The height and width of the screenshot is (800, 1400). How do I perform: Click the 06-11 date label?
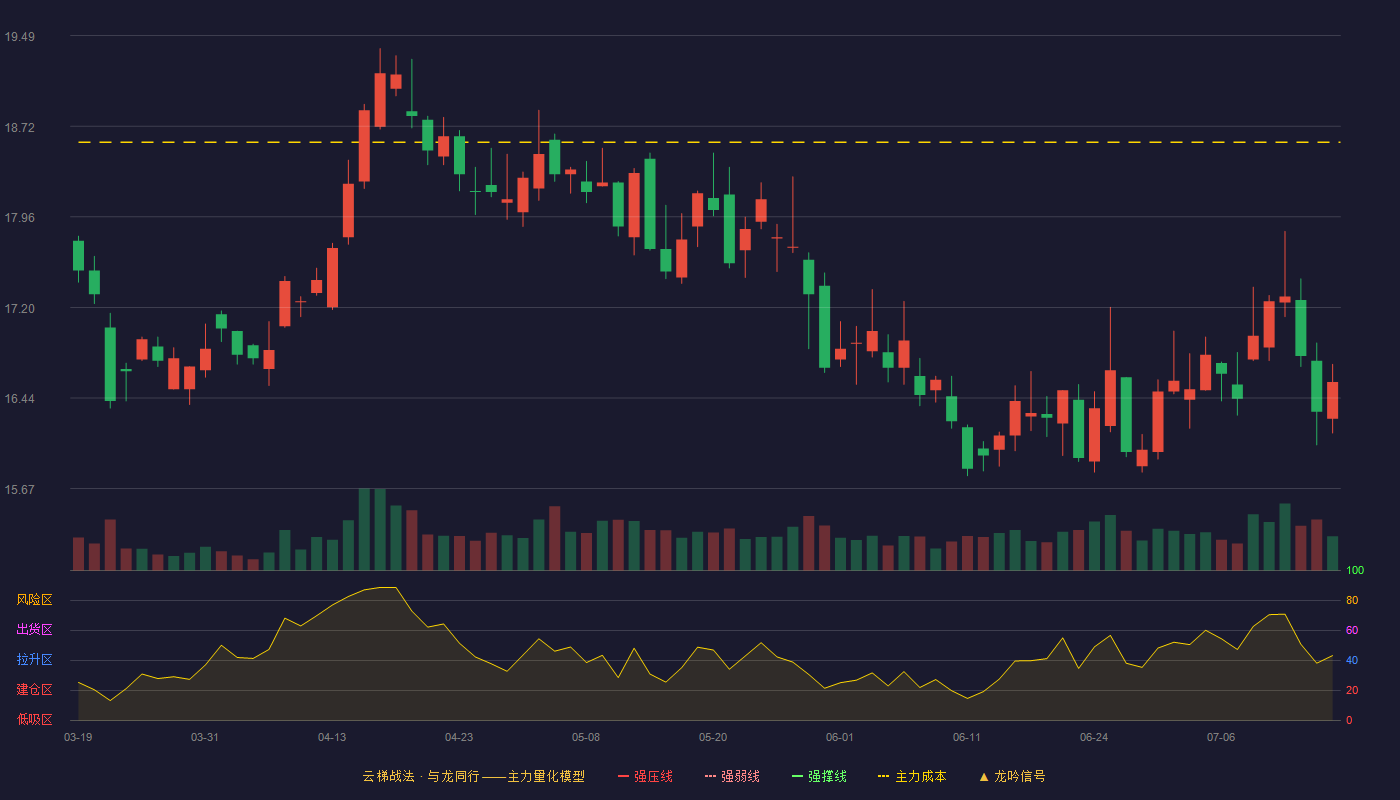[x=967, y=737]
